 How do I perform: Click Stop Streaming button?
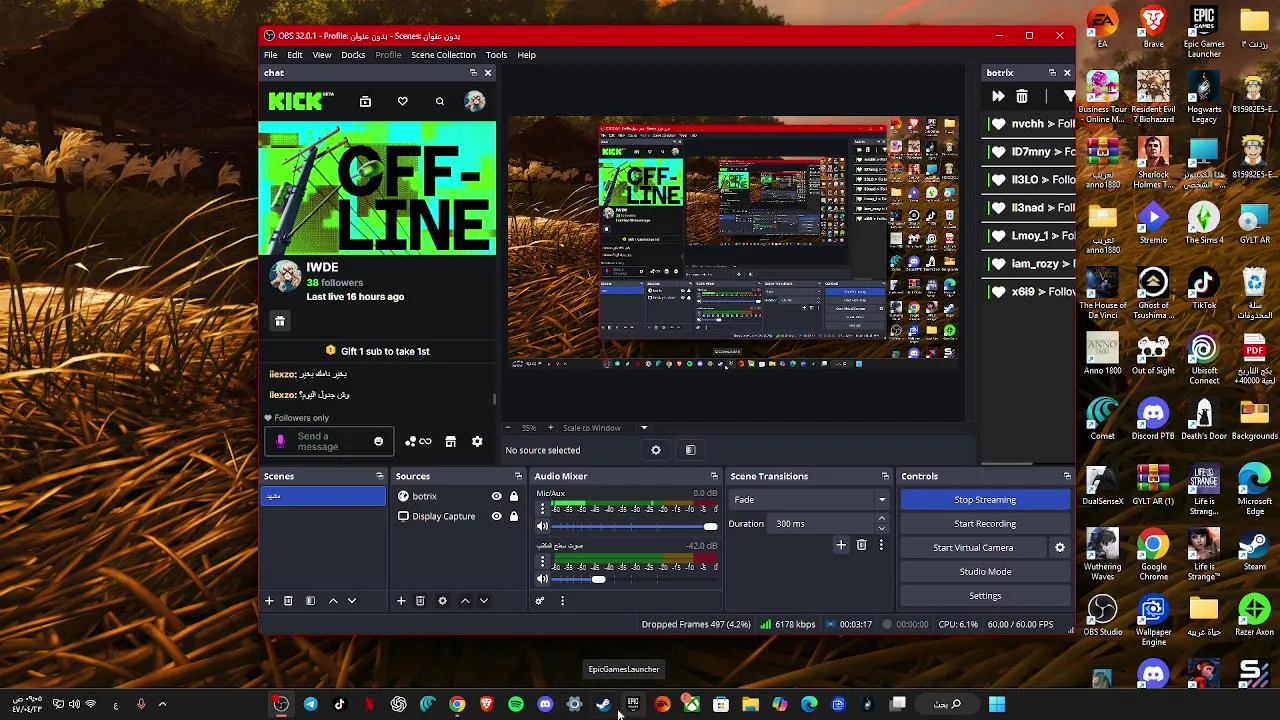click(x=985, y=500)
